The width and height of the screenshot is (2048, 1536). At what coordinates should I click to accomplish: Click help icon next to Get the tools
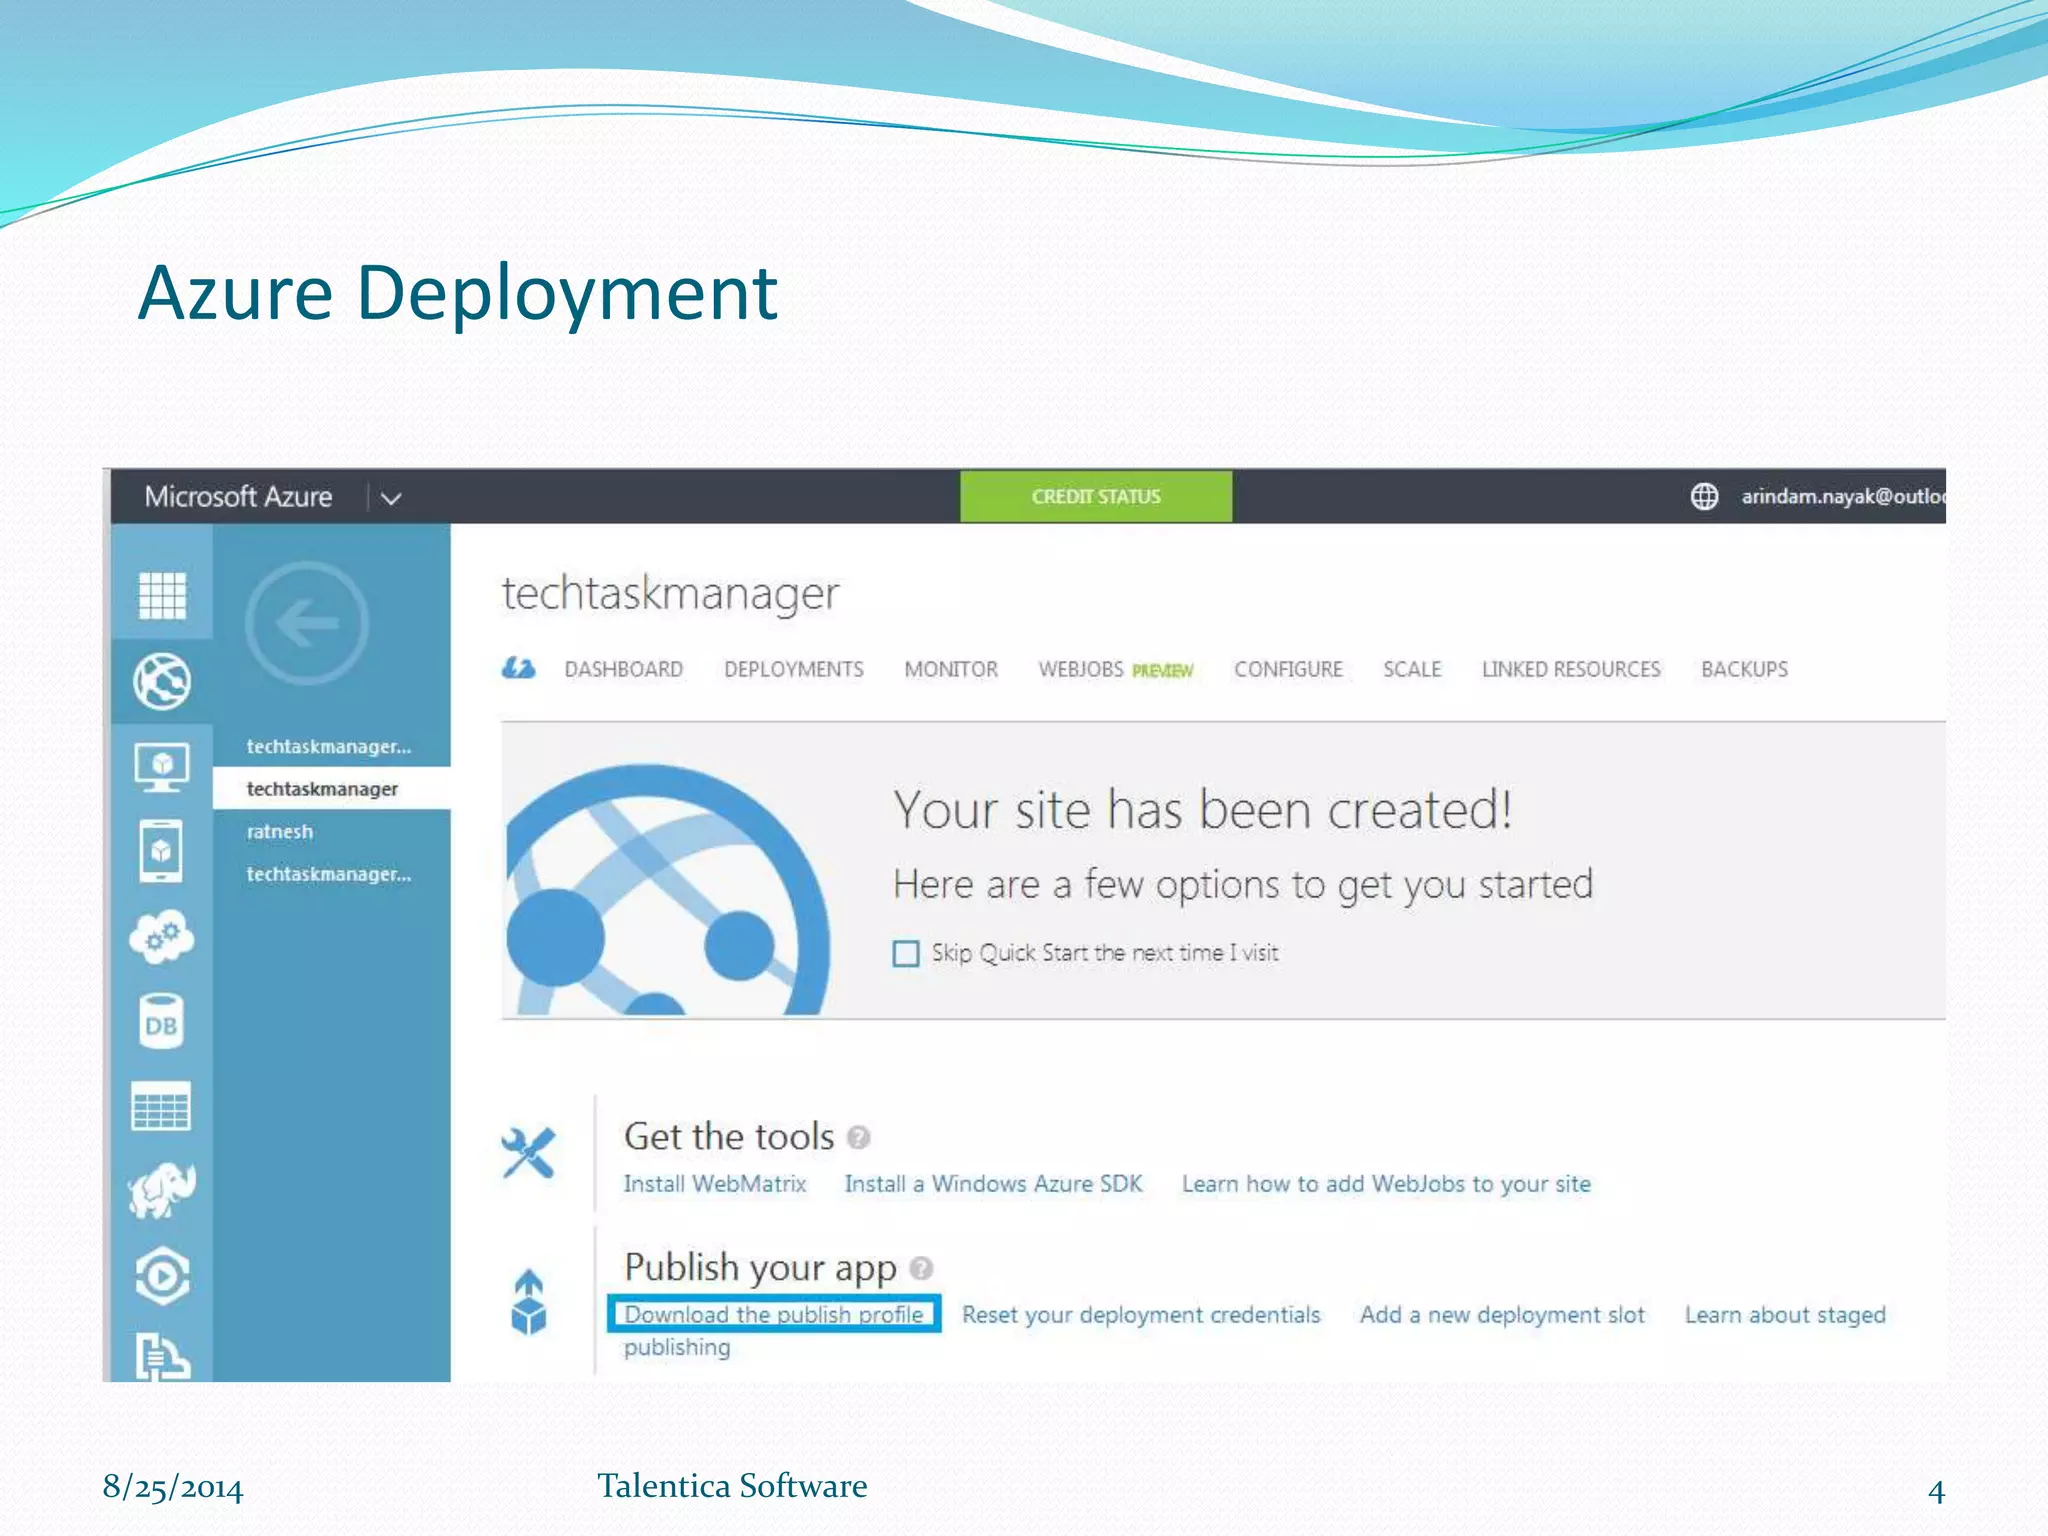(x=859, y=1138)
